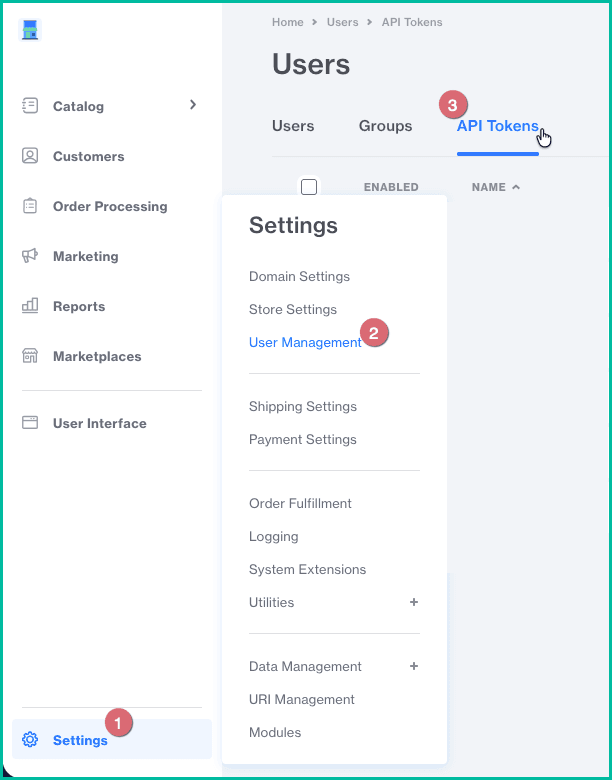Click the Reports bar chart icon

(x=30, y=305)
